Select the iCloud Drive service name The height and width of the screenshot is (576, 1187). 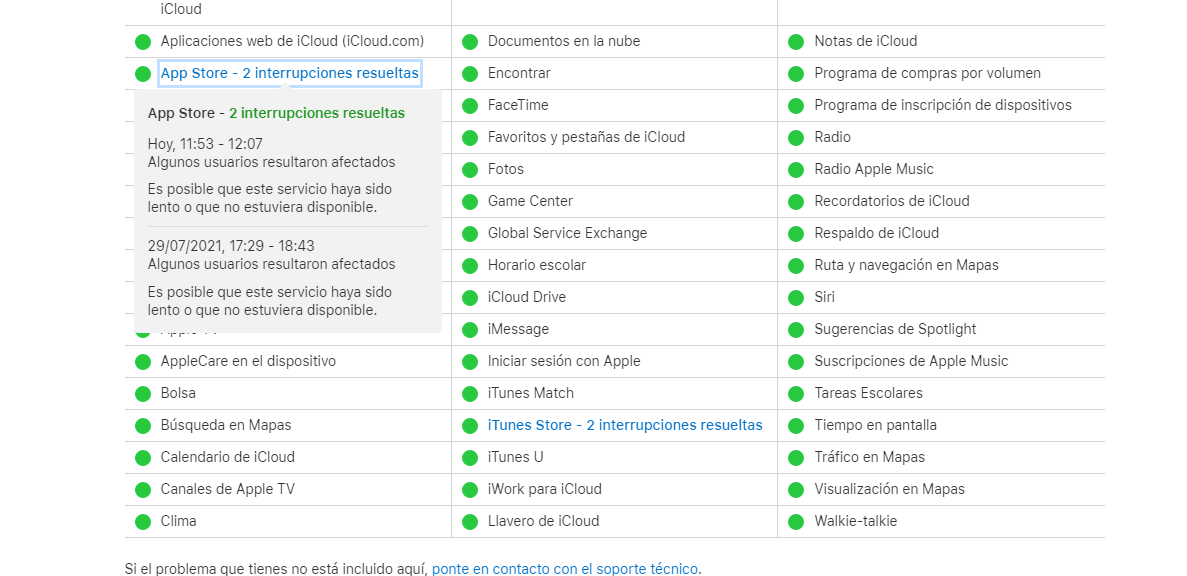click(527, 297)
